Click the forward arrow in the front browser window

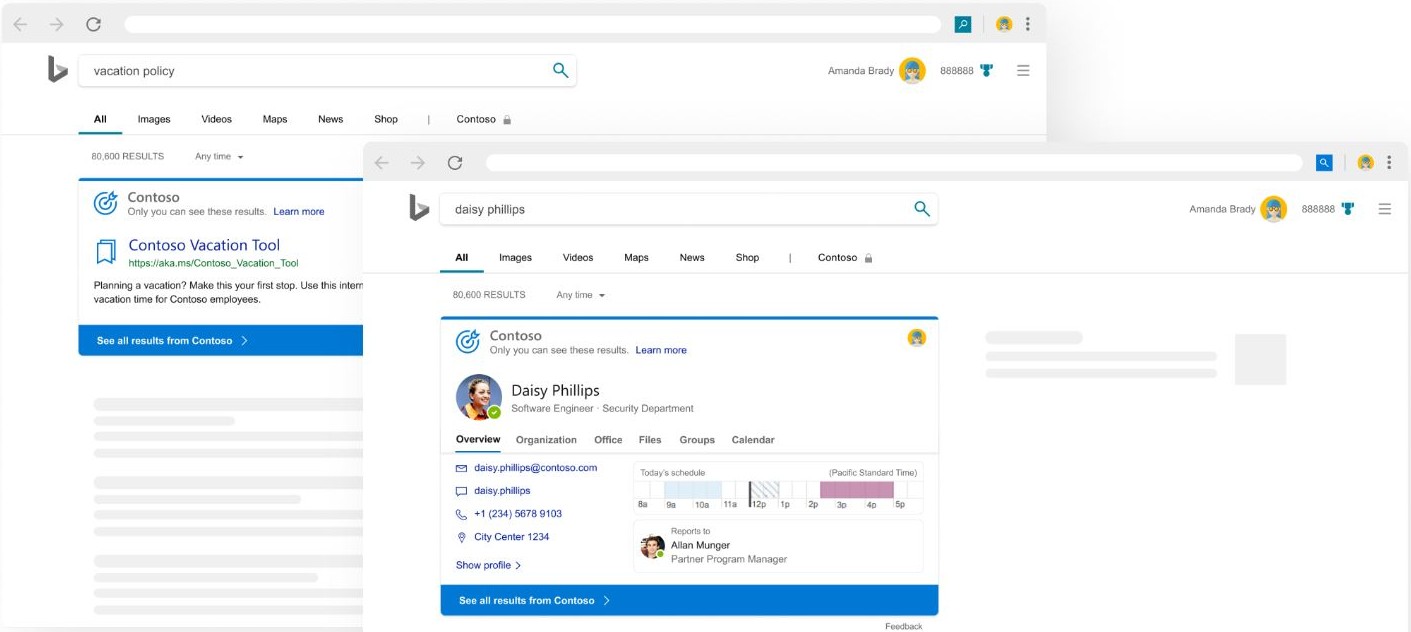point(418,163)
